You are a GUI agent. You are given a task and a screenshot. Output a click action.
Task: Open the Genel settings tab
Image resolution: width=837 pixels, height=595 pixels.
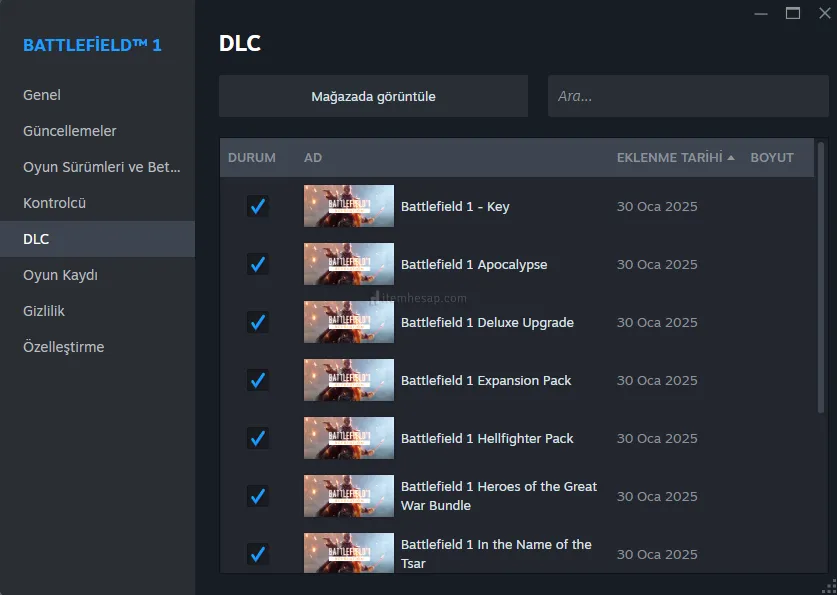[x=42, y=95]
